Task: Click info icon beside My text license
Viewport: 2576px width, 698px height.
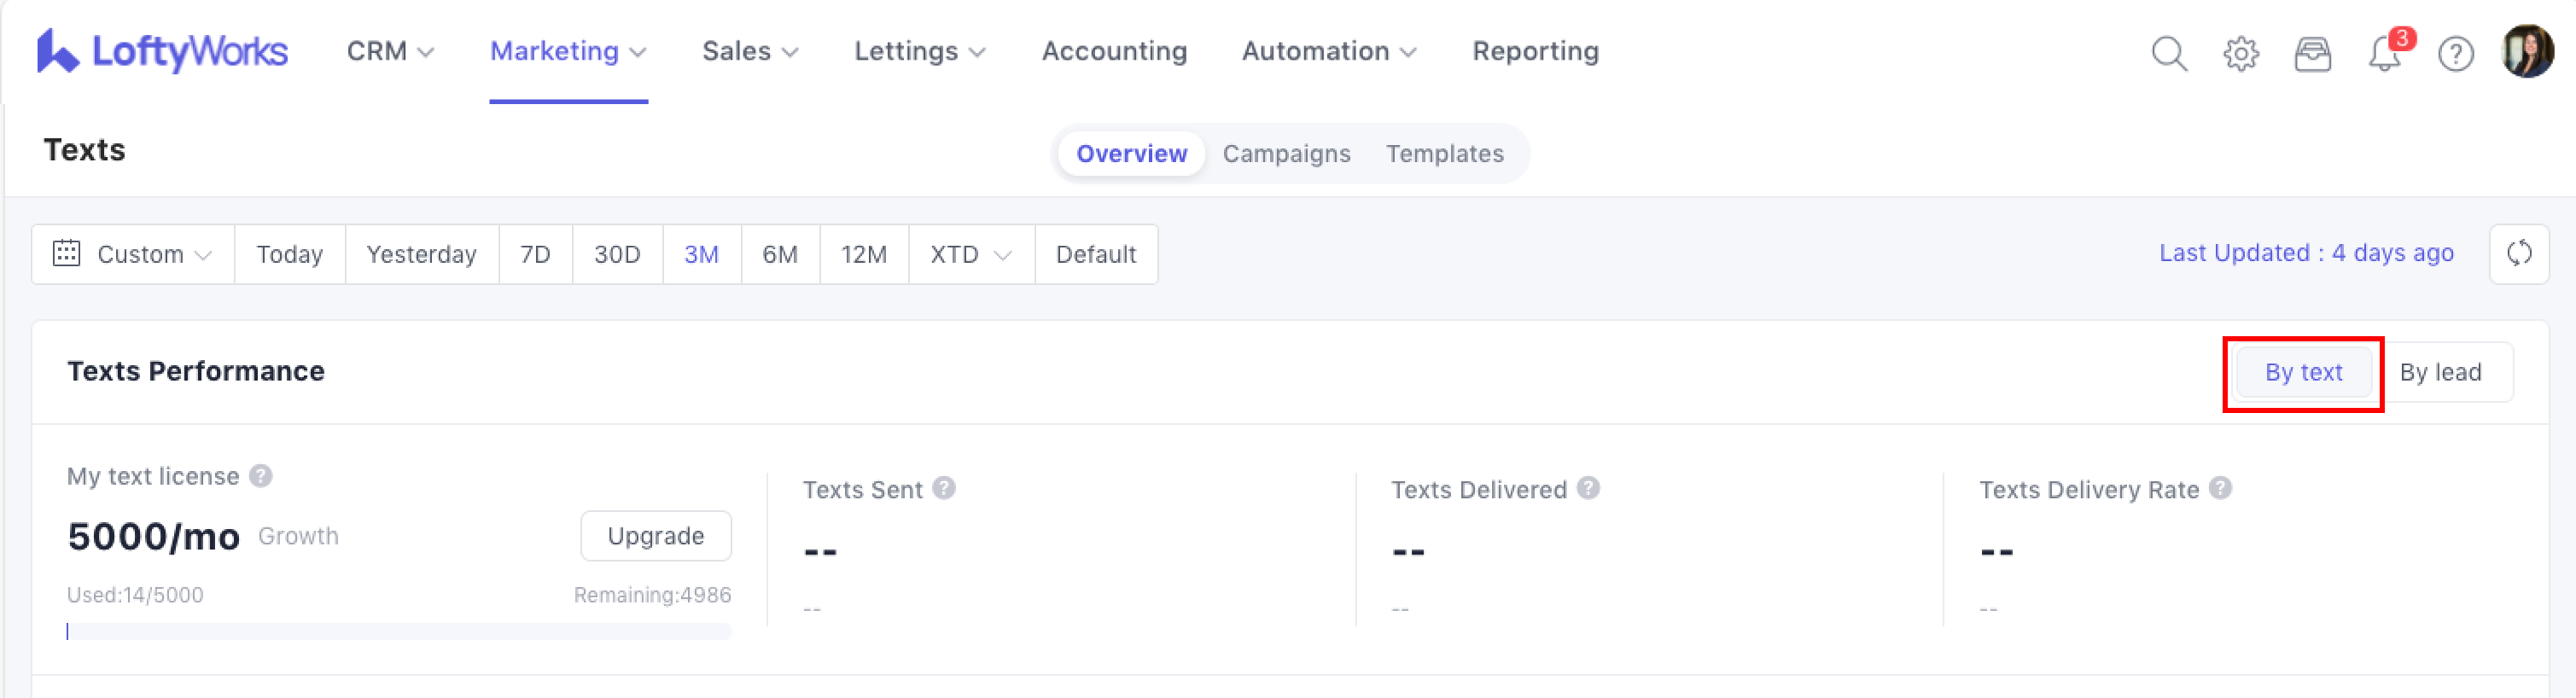Action: [x=261, y=476]
